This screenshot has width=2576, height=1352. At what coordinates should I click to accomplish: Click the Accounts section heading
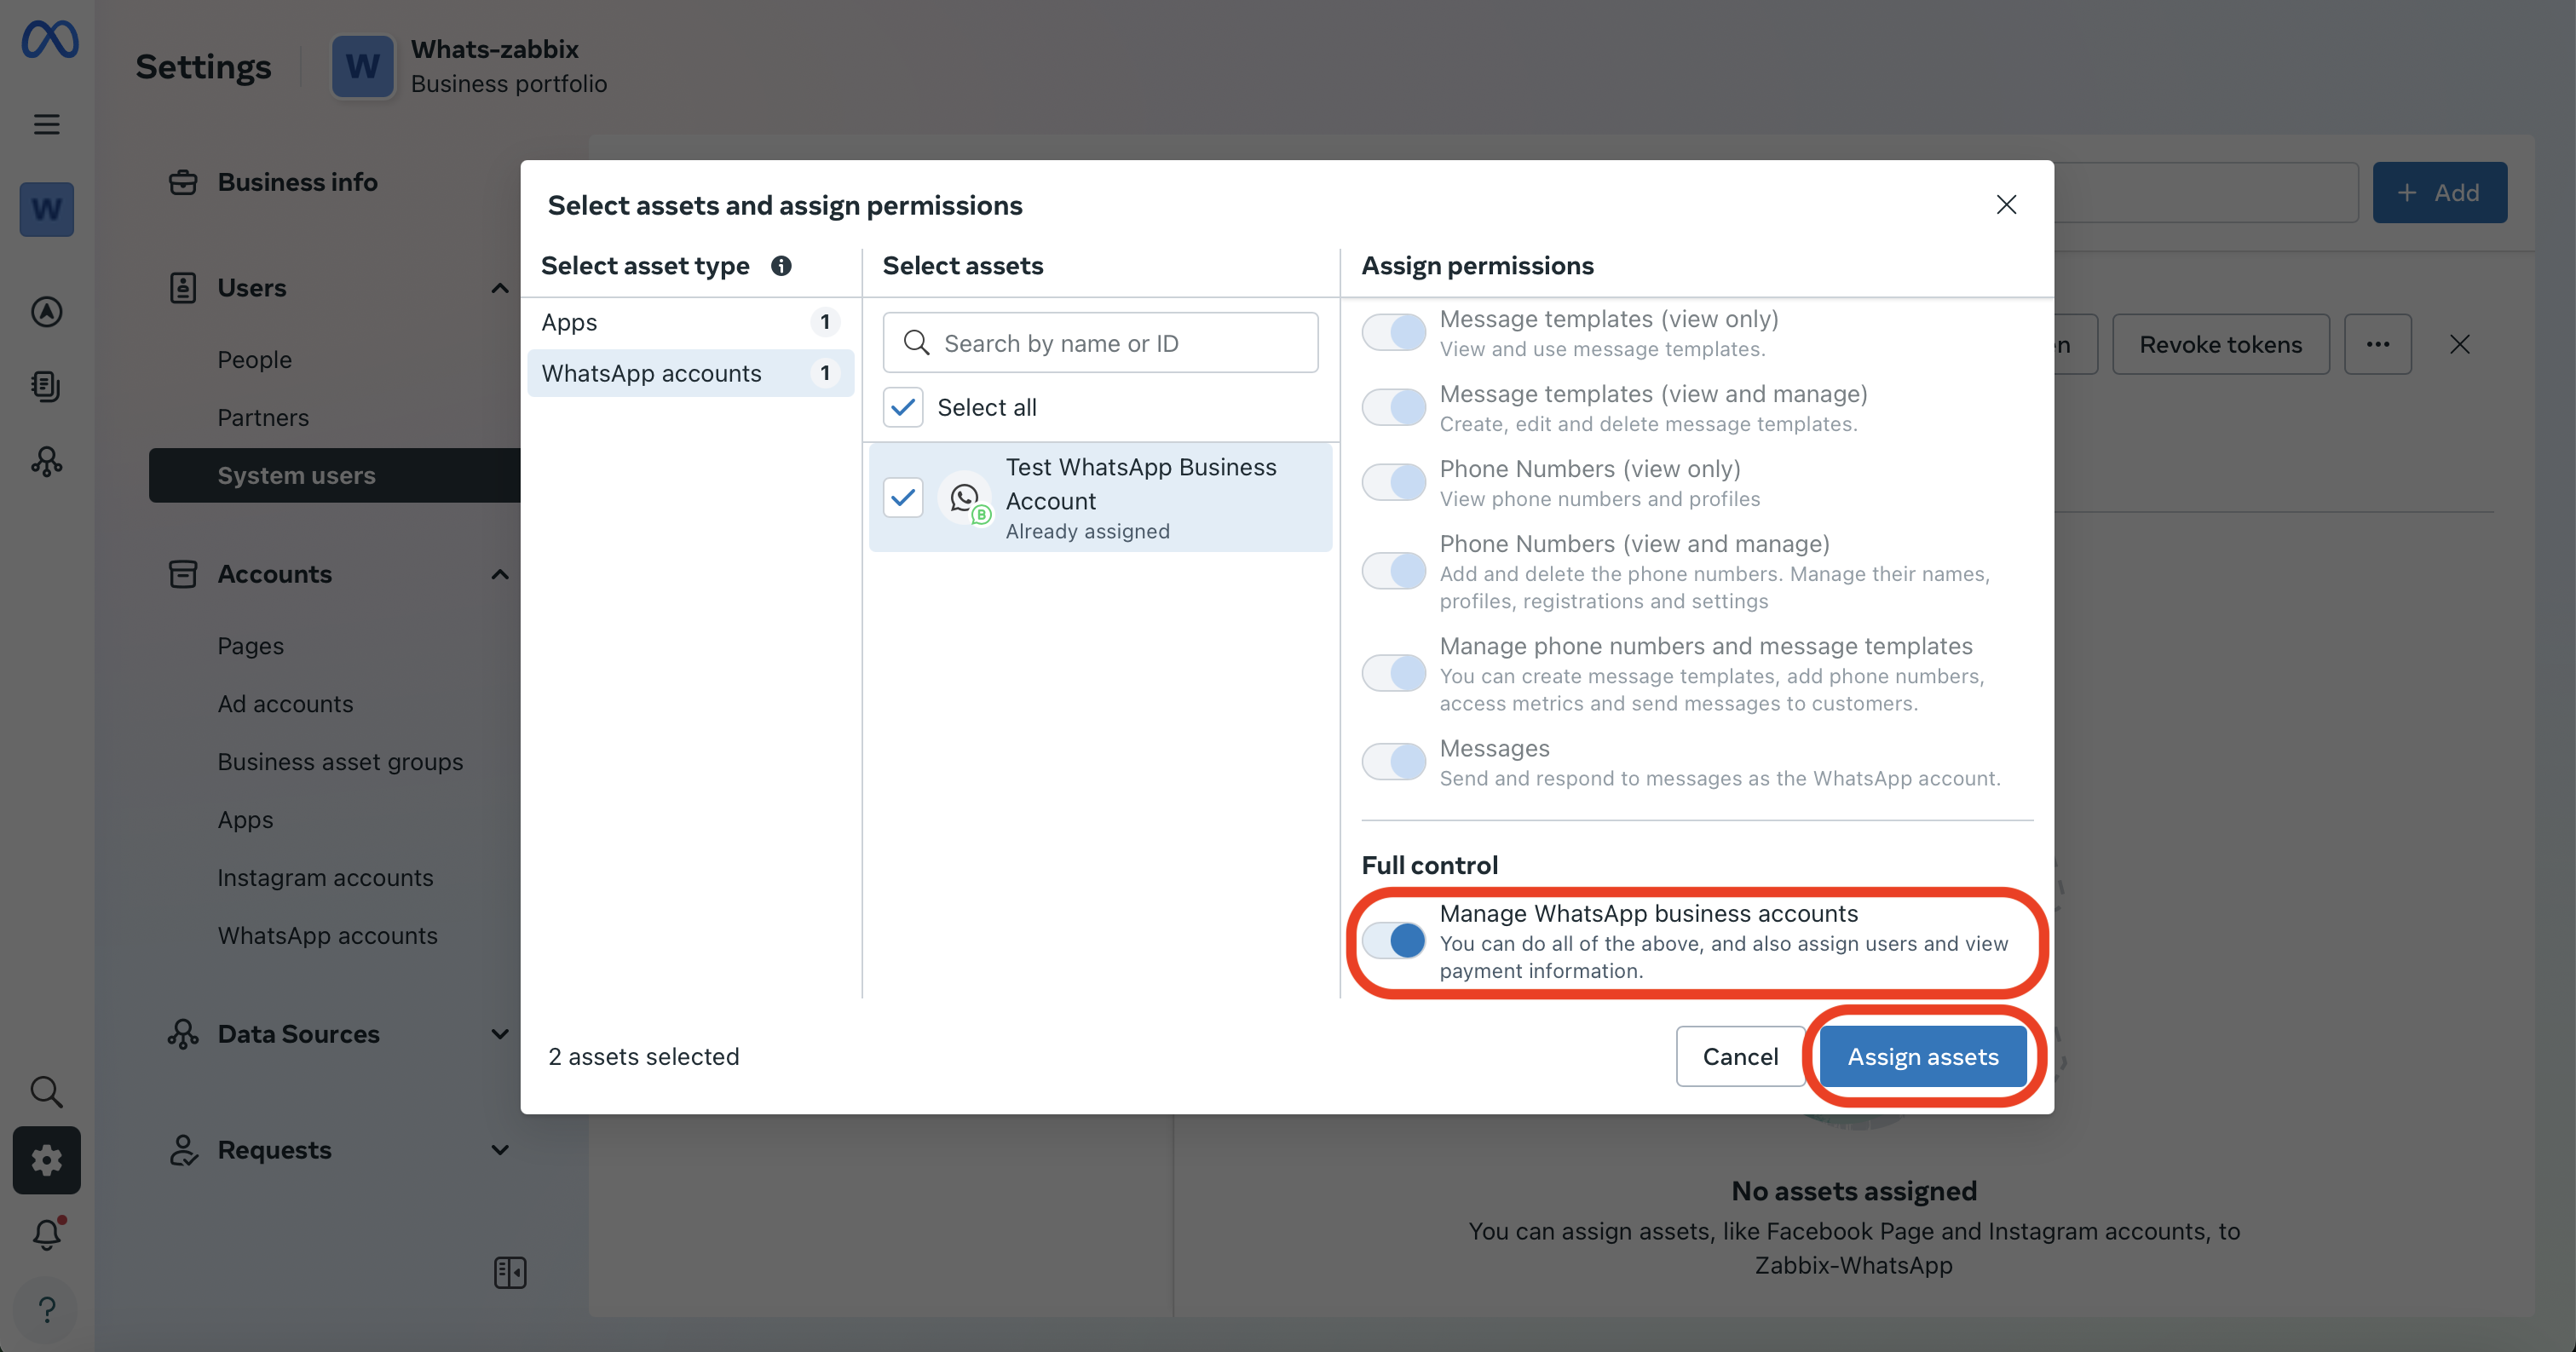[275, 574]
